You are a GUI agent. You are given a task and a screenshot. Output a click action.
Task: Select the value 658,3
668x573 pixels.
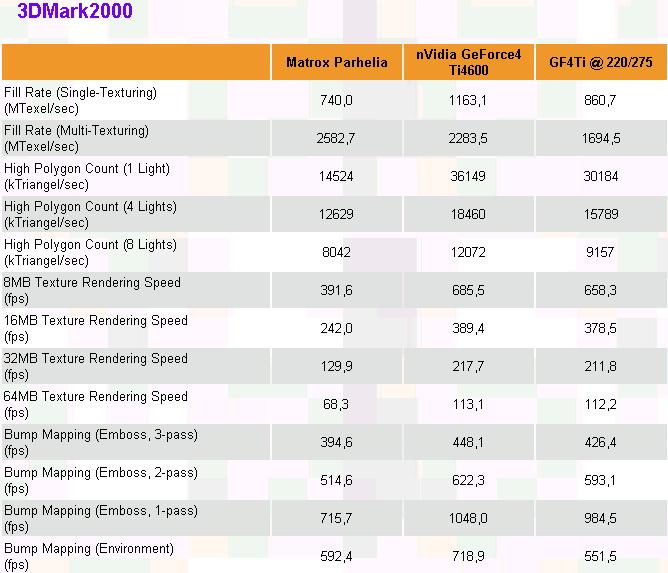pos(600,290)
